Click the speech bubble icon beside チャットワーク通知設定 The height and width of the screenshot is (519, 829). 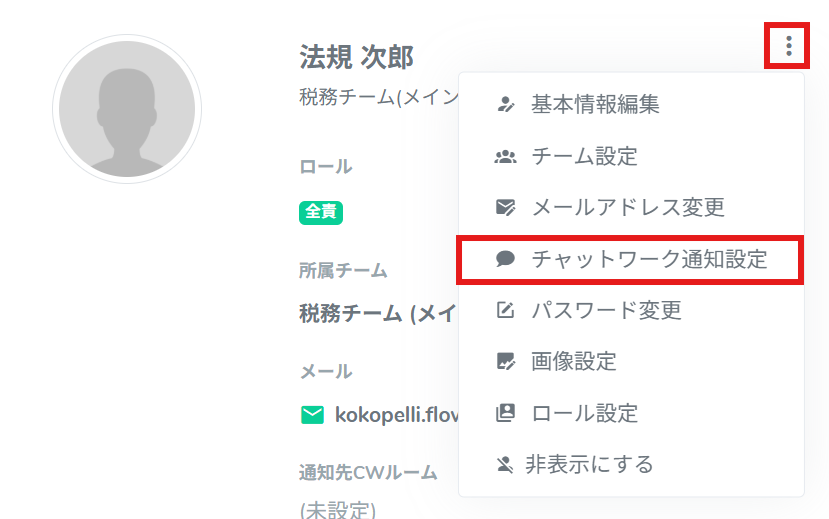click(506, 259)
